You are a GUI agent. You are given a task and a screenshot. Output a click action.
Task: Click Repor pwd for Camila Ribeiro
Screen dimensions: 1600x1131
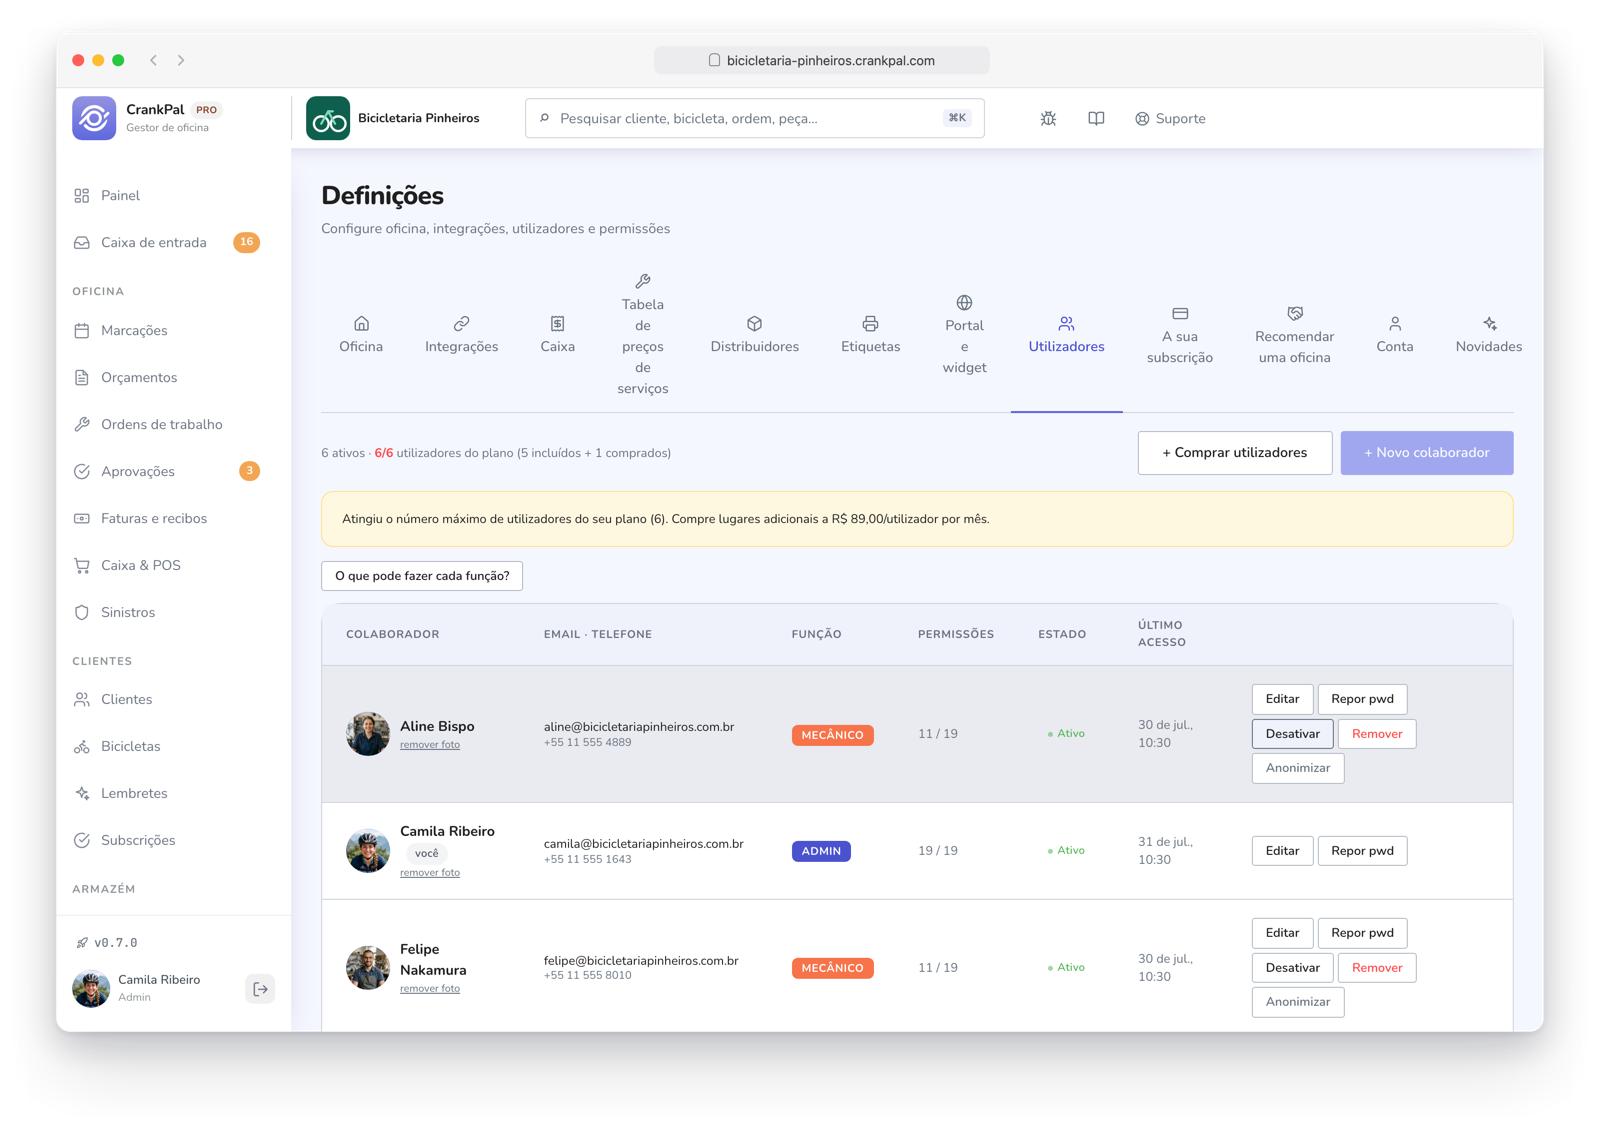pos(1362,851)
